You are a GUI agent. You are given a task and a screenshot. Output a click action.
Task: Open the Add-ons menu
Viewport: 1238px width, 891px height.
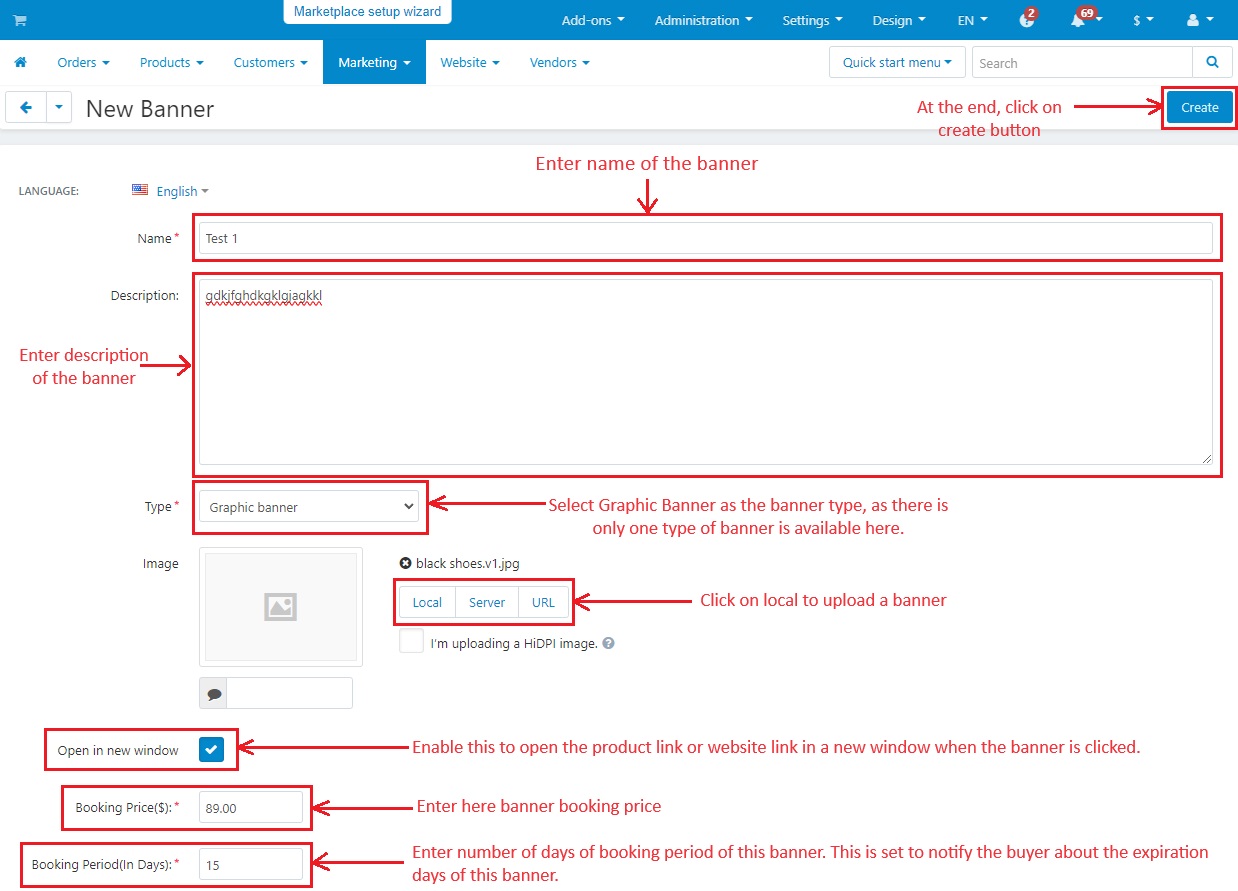(593, 20)
